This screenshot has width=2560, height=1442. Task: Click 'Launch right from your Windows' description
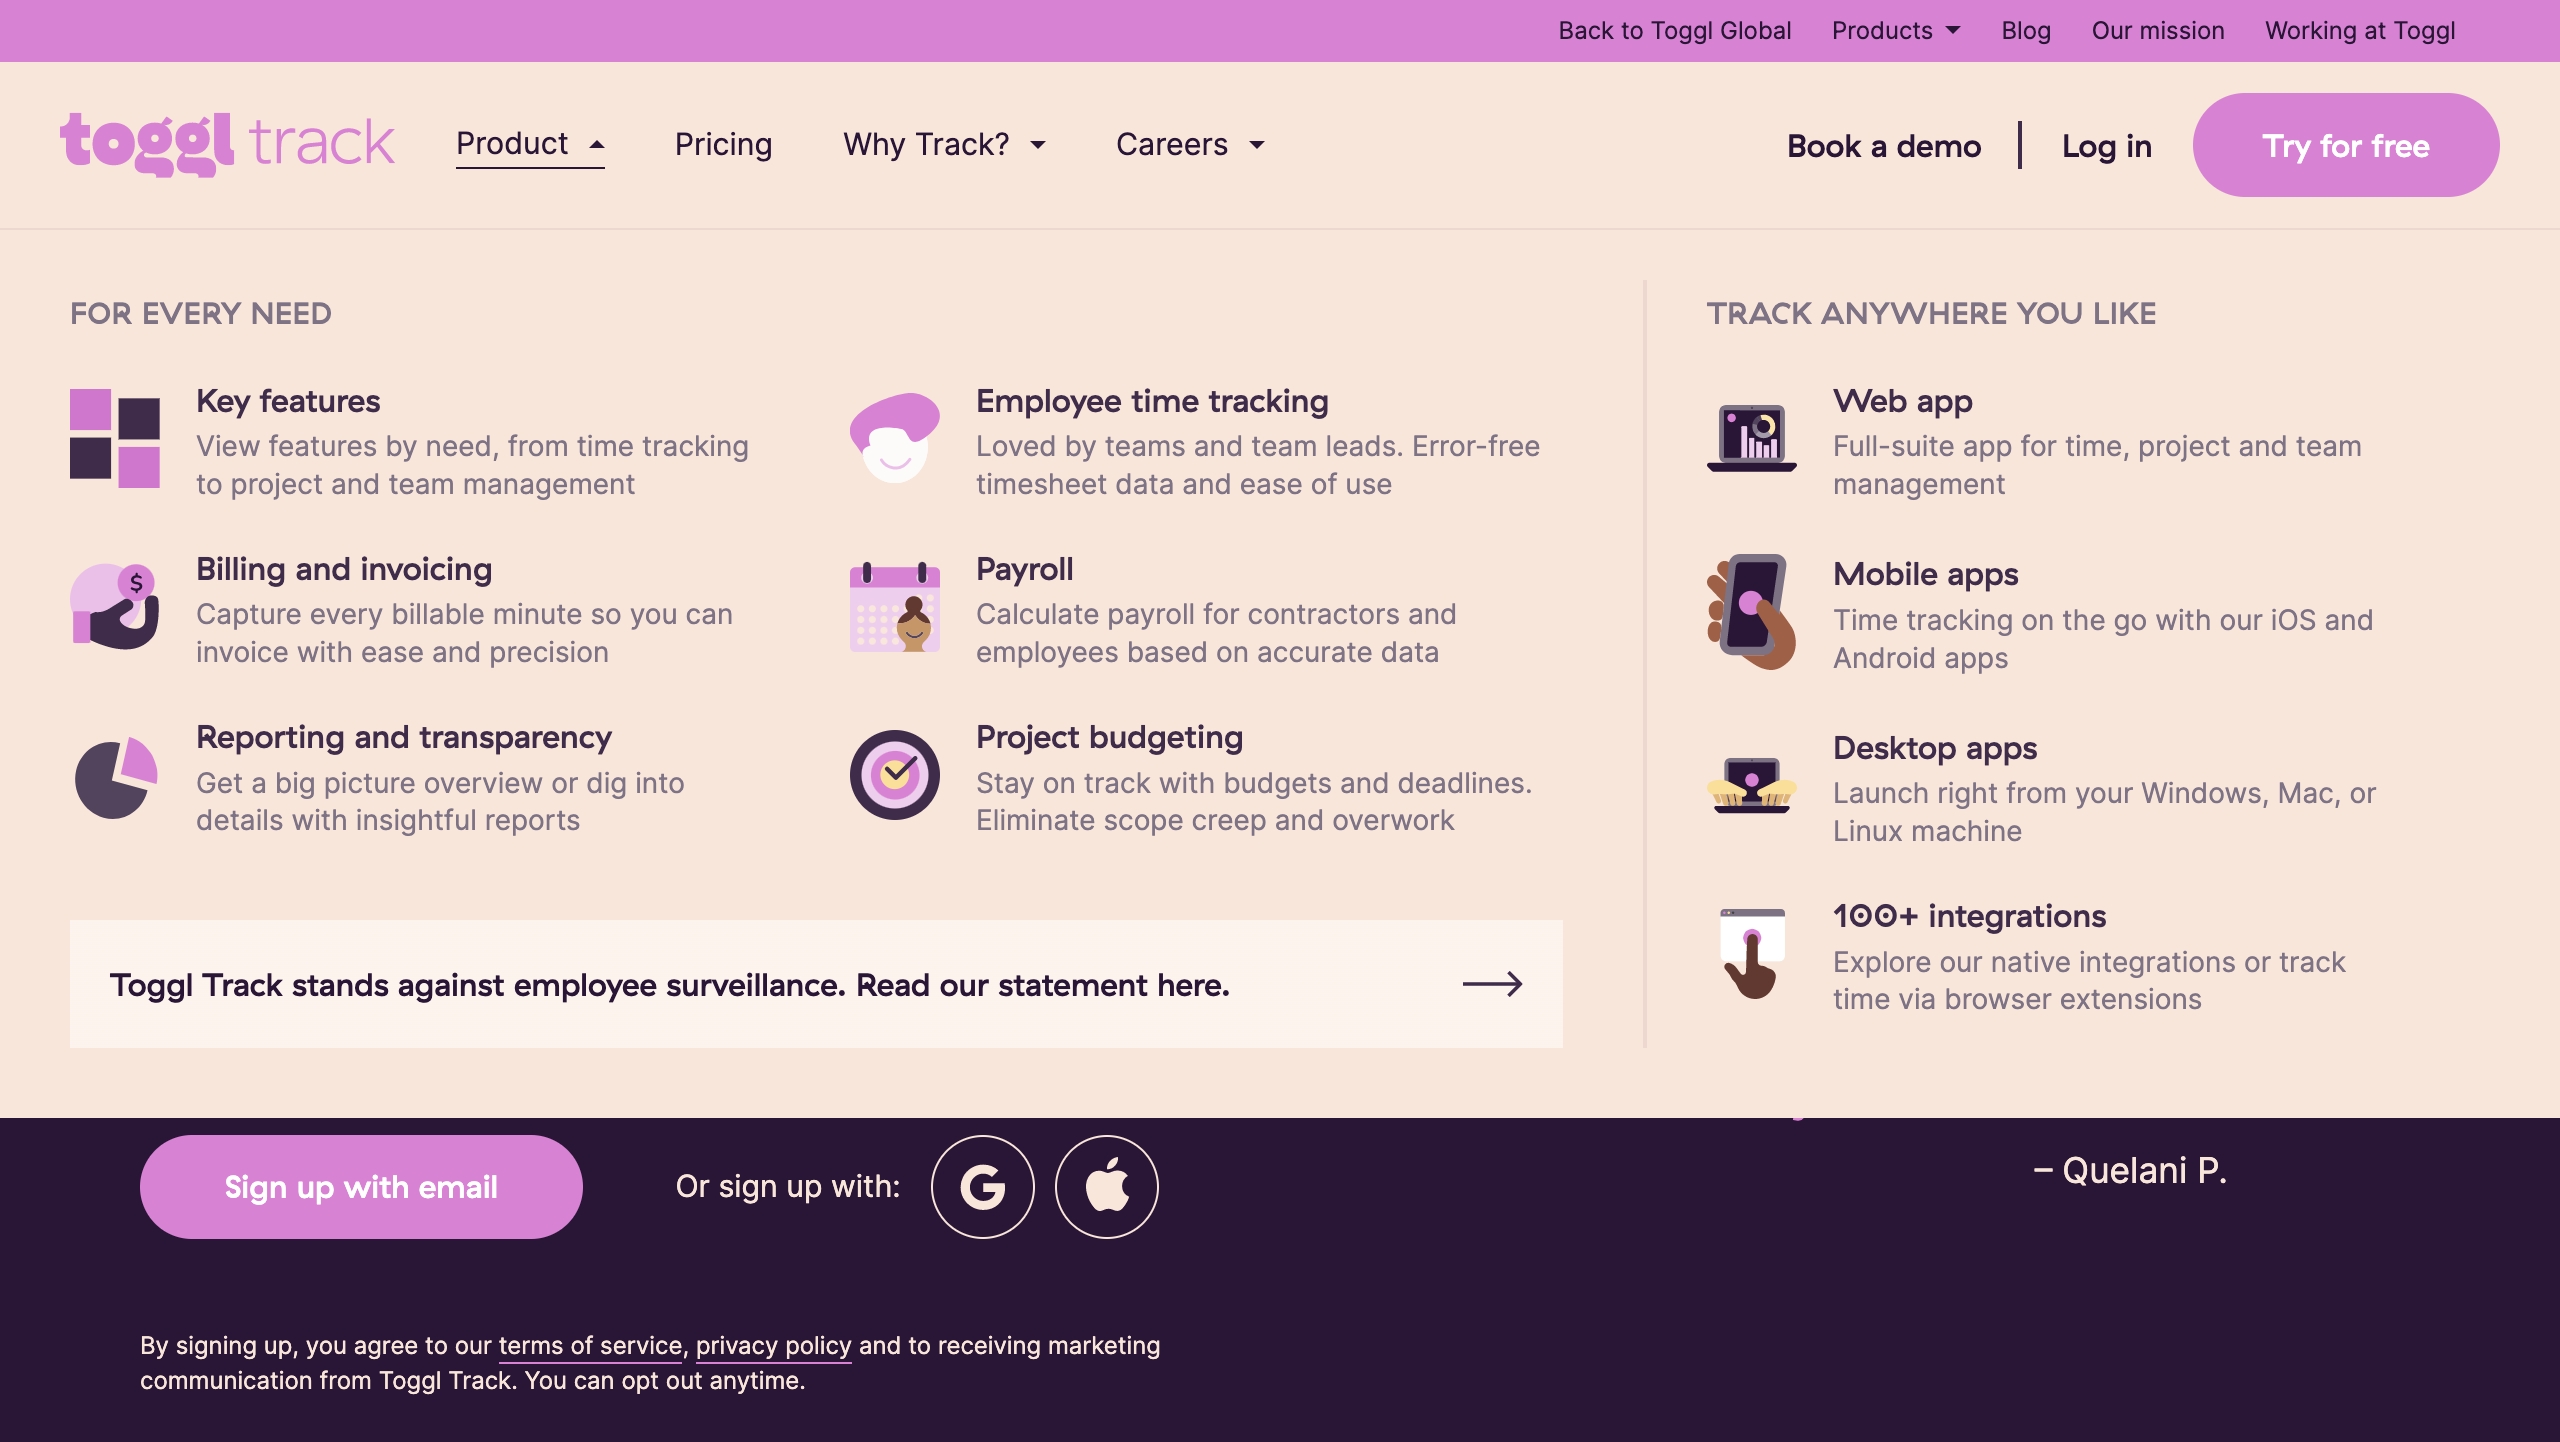pos(2105,812)
